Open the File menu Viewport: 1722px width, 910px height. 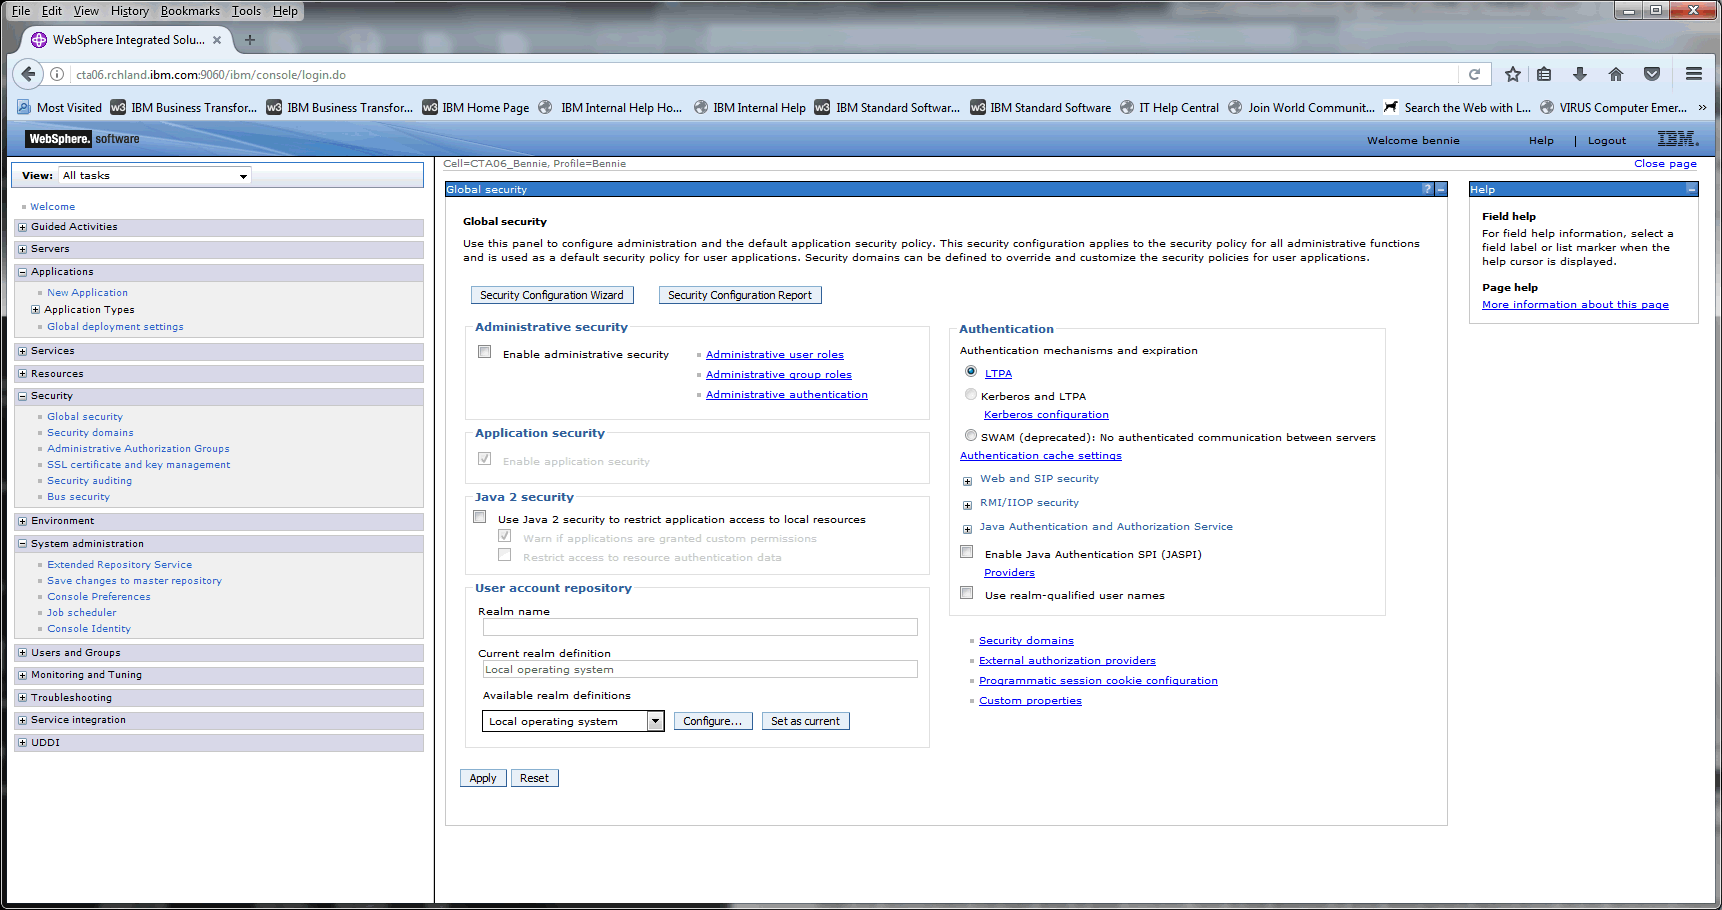[21, 11]
